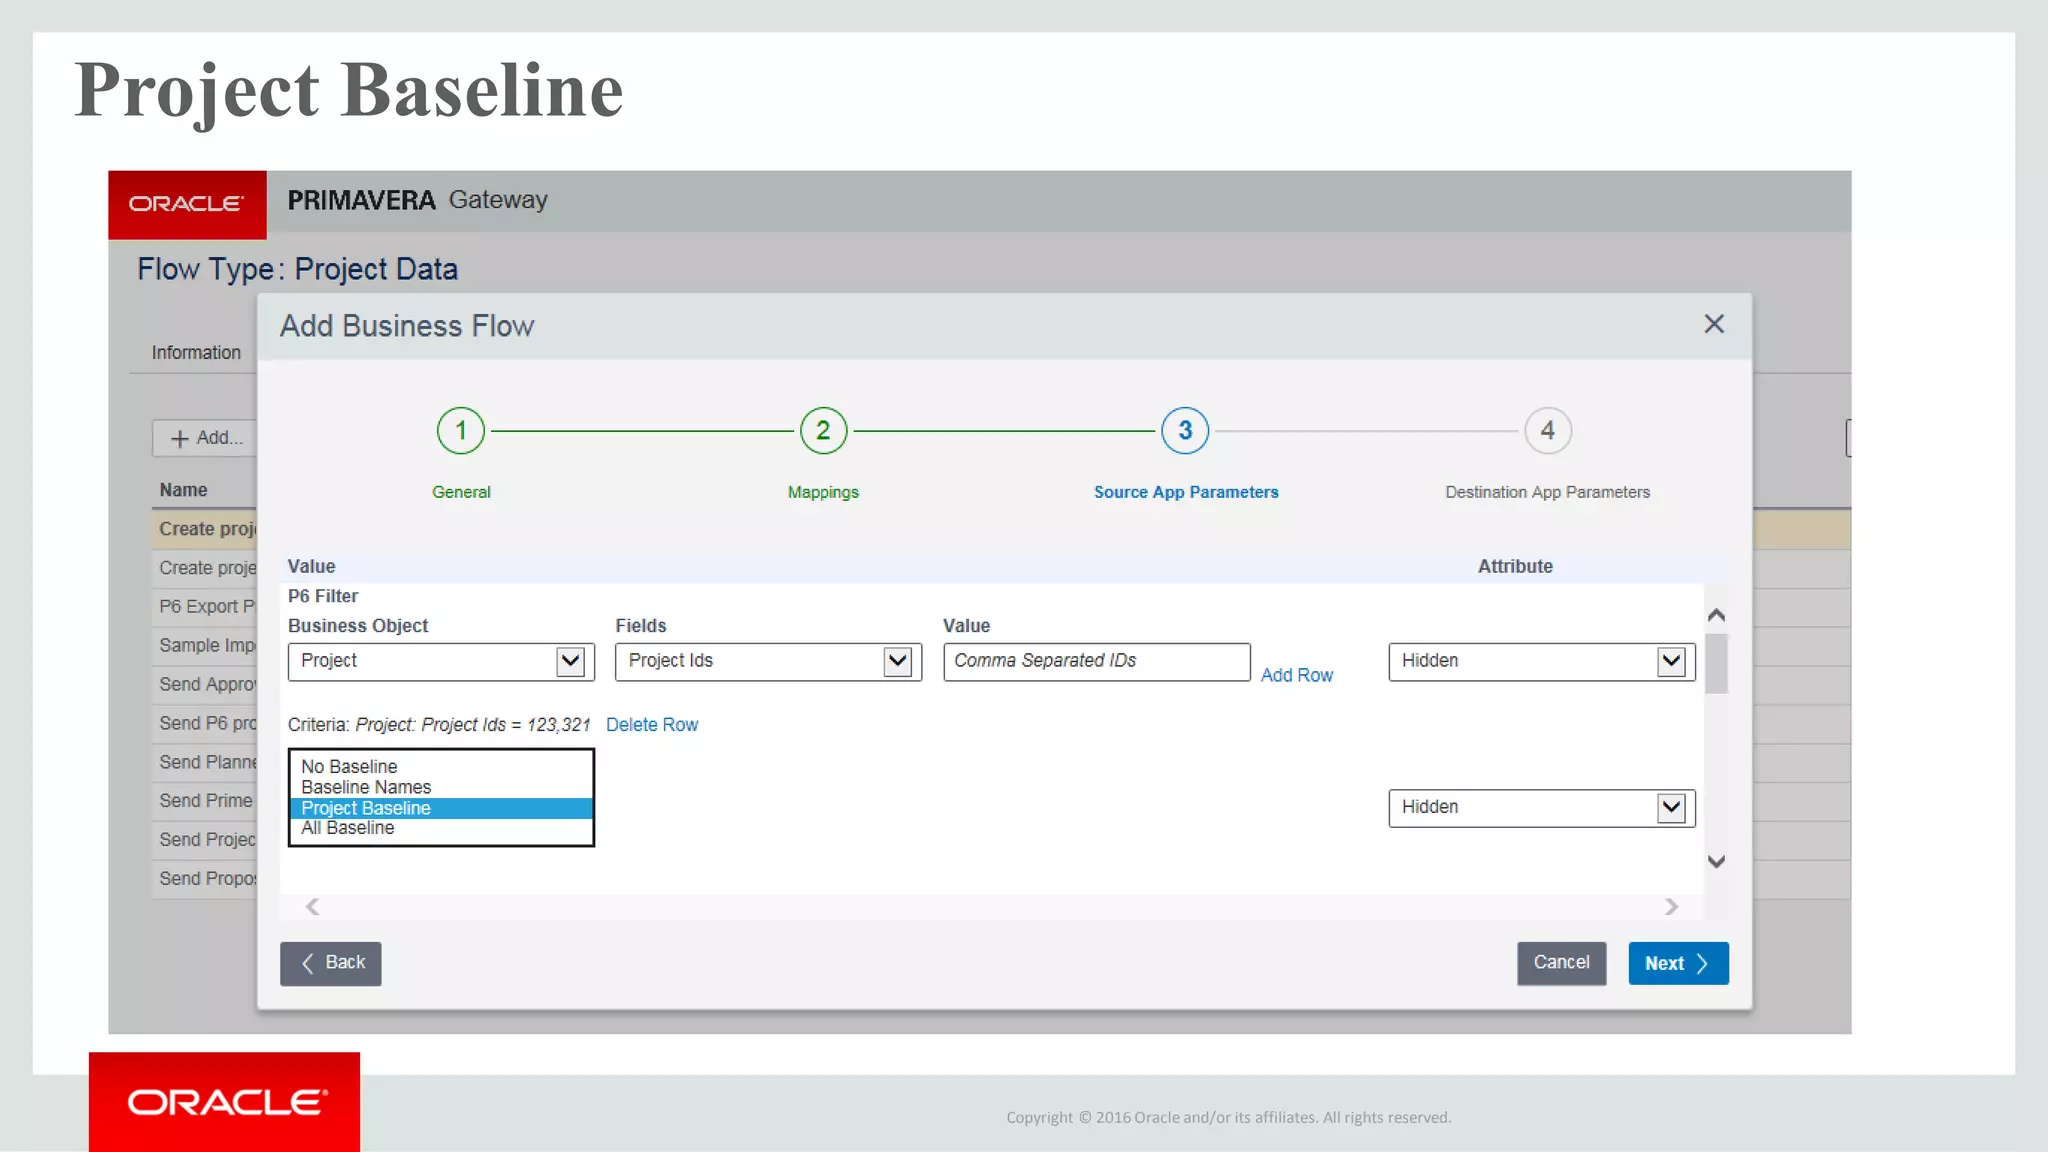Open the Business Object Project dropdown
The width and height of the screenshot is (2048, 1152).
570,661
